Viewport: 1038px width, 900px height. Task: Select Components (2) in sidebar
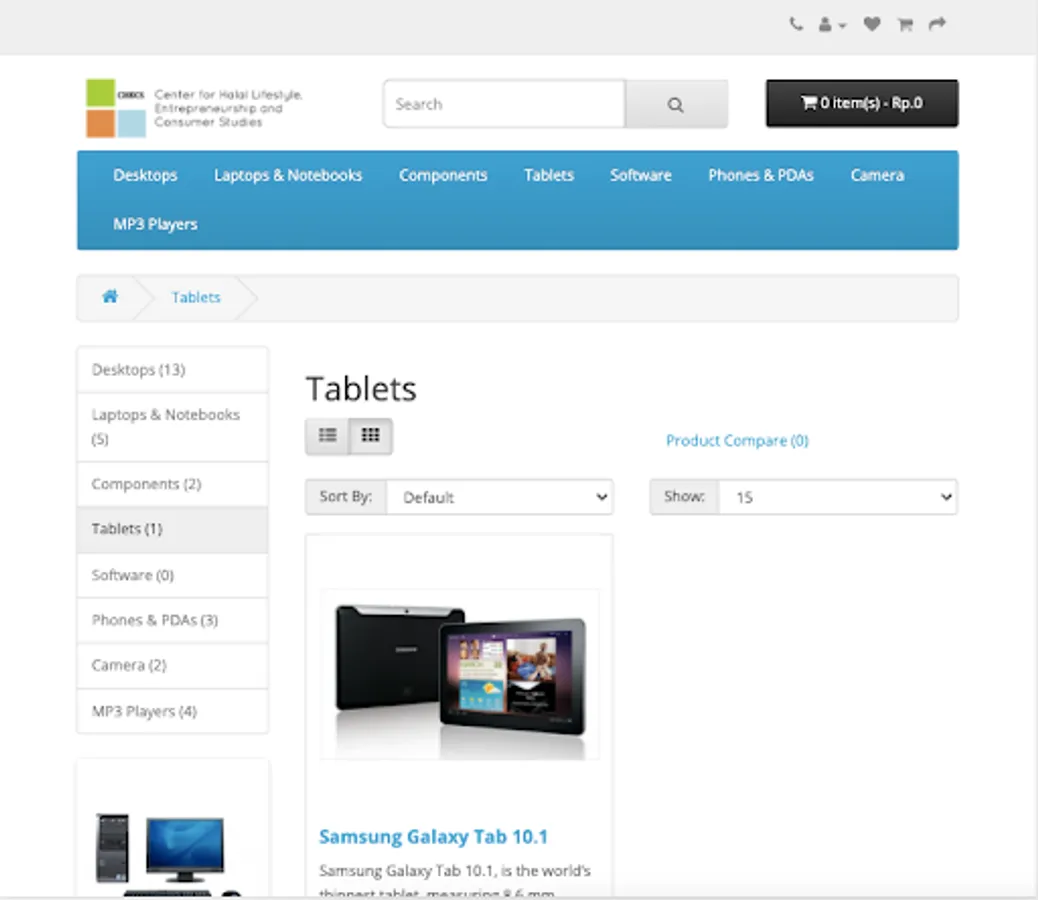click(x=172, y=484)
